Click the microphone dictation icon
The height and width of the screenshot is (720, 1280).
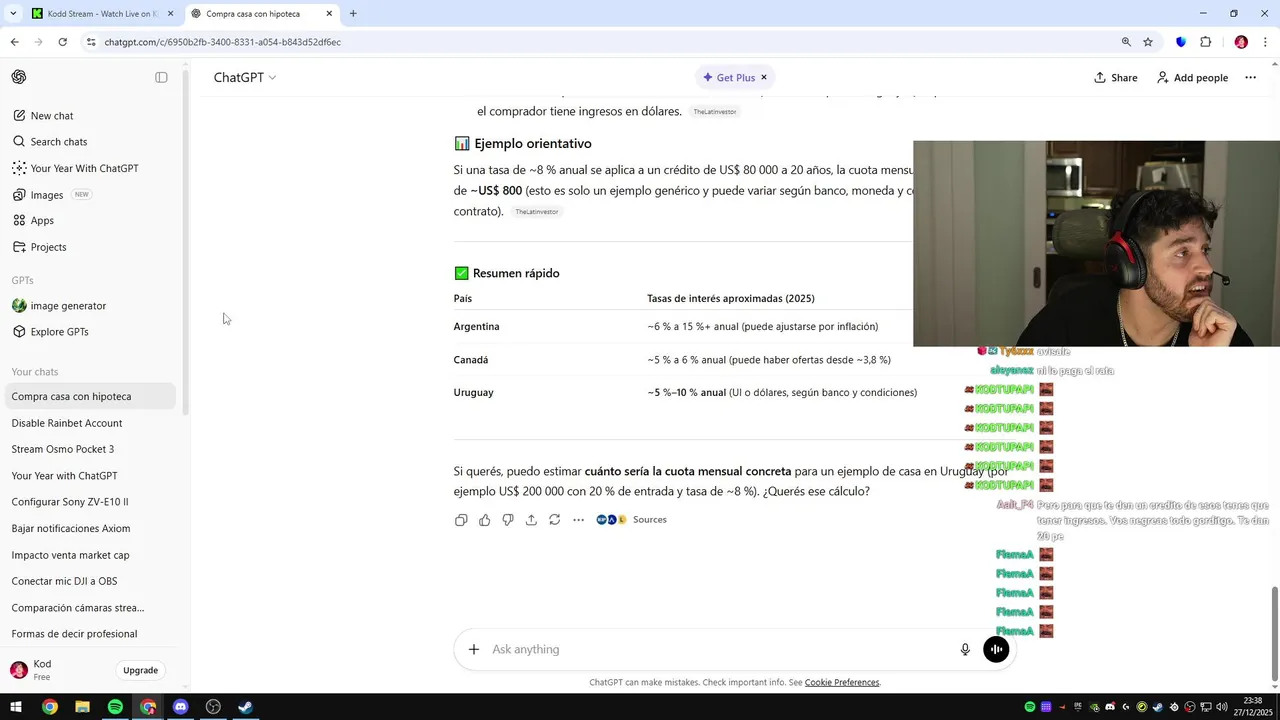[x=965, y=649]
